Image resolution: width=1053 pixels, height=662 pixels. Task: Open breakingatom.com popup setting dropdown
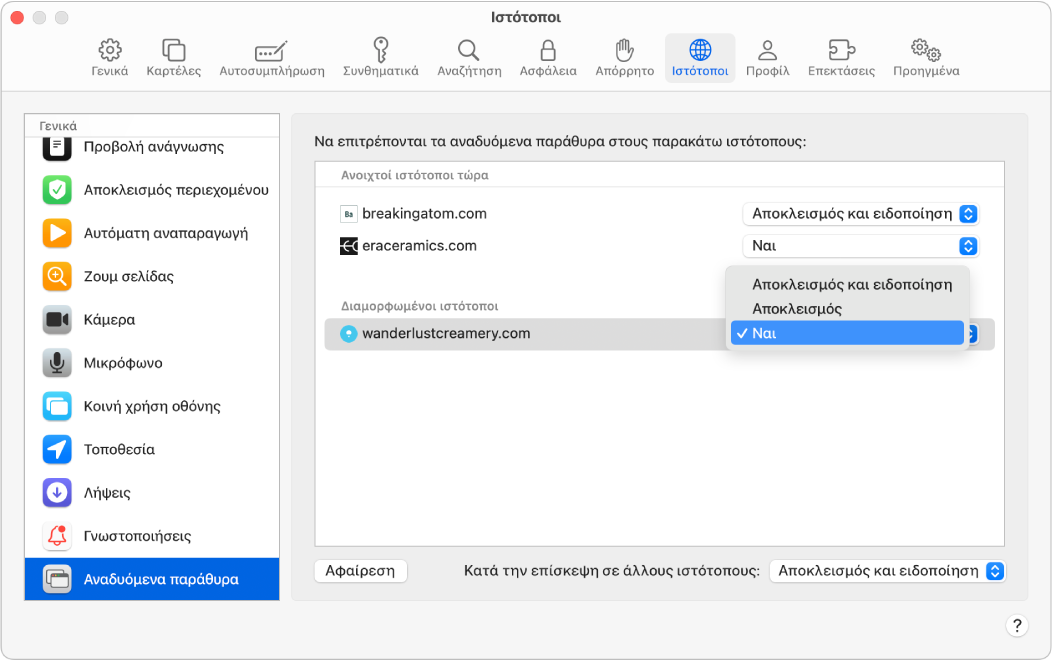[x=860, y=214]
